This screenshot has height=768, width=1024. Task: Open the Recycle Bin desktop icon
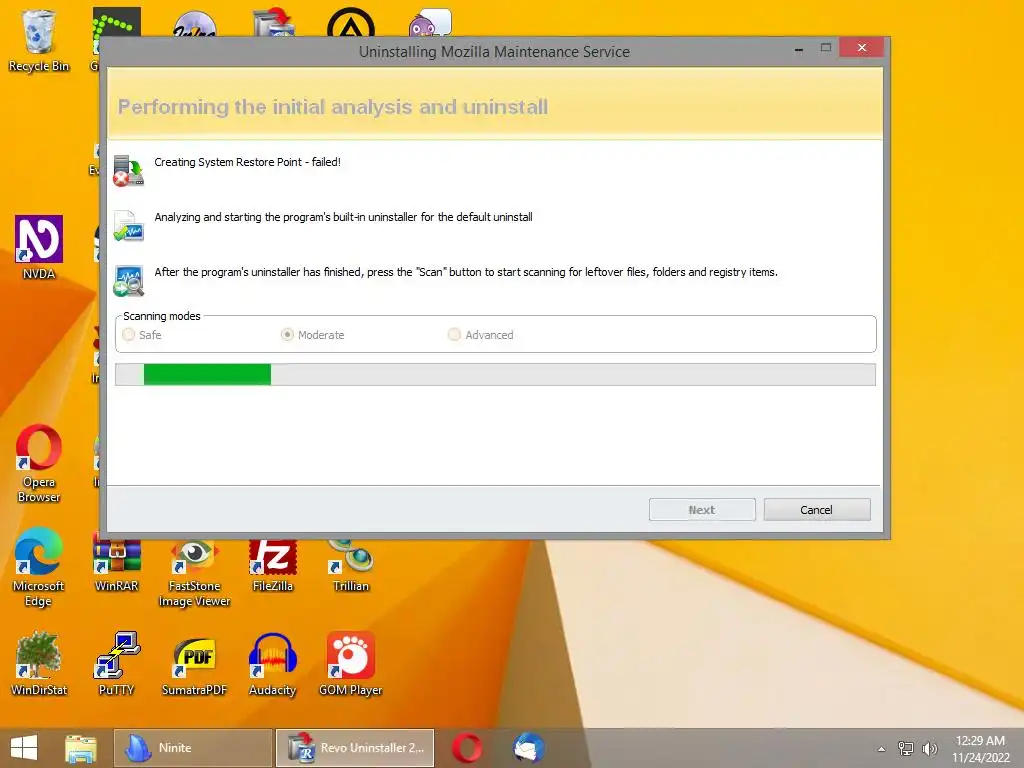39,40
